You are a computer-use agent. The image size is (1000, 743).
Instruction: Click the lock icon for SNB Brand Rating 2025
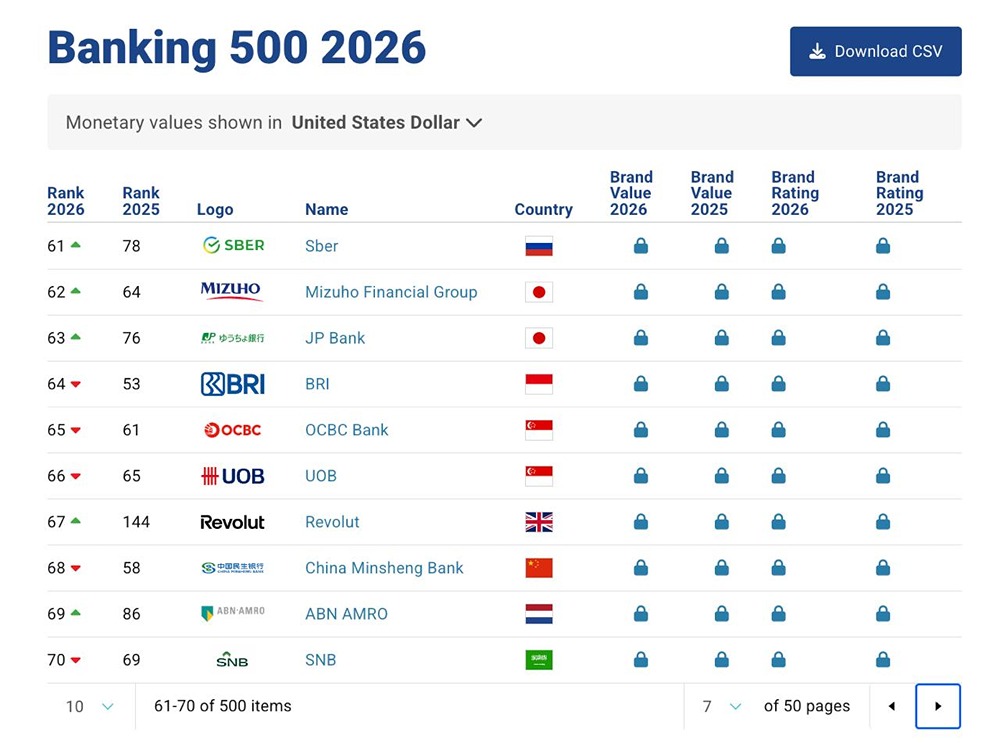tap(883, 660)
